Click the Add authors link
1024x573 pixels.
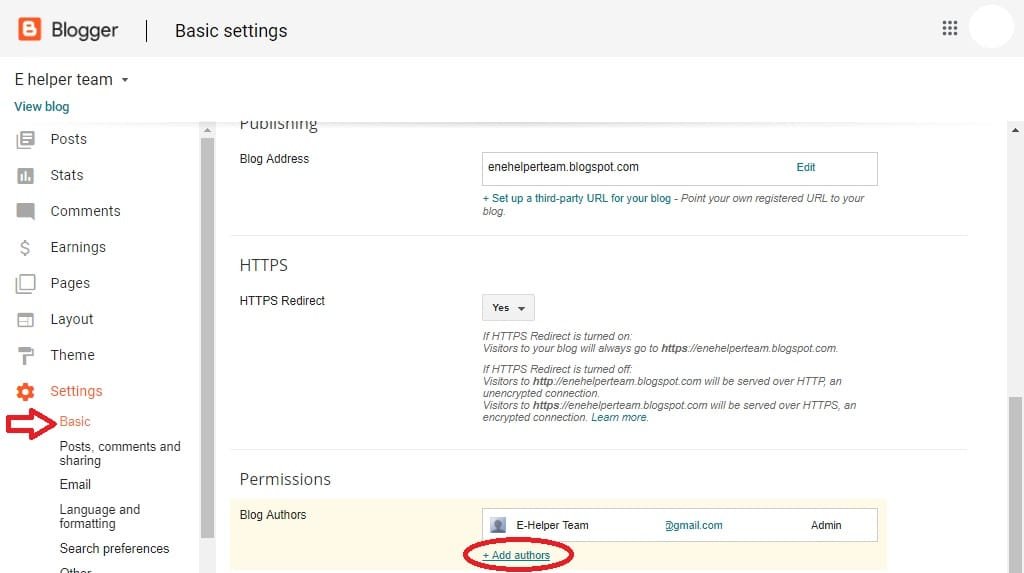[516, 555]
